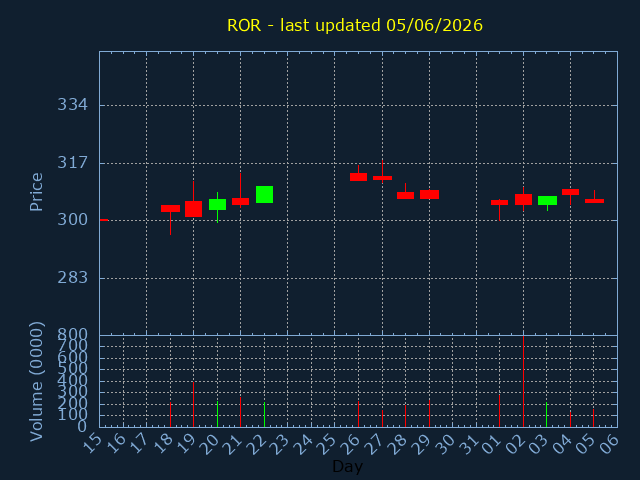The width and height of the screenshot is (640, 480).
Task: Click the red volume bar for day 04
Action: pyautogui.click(x=570, y=420)
